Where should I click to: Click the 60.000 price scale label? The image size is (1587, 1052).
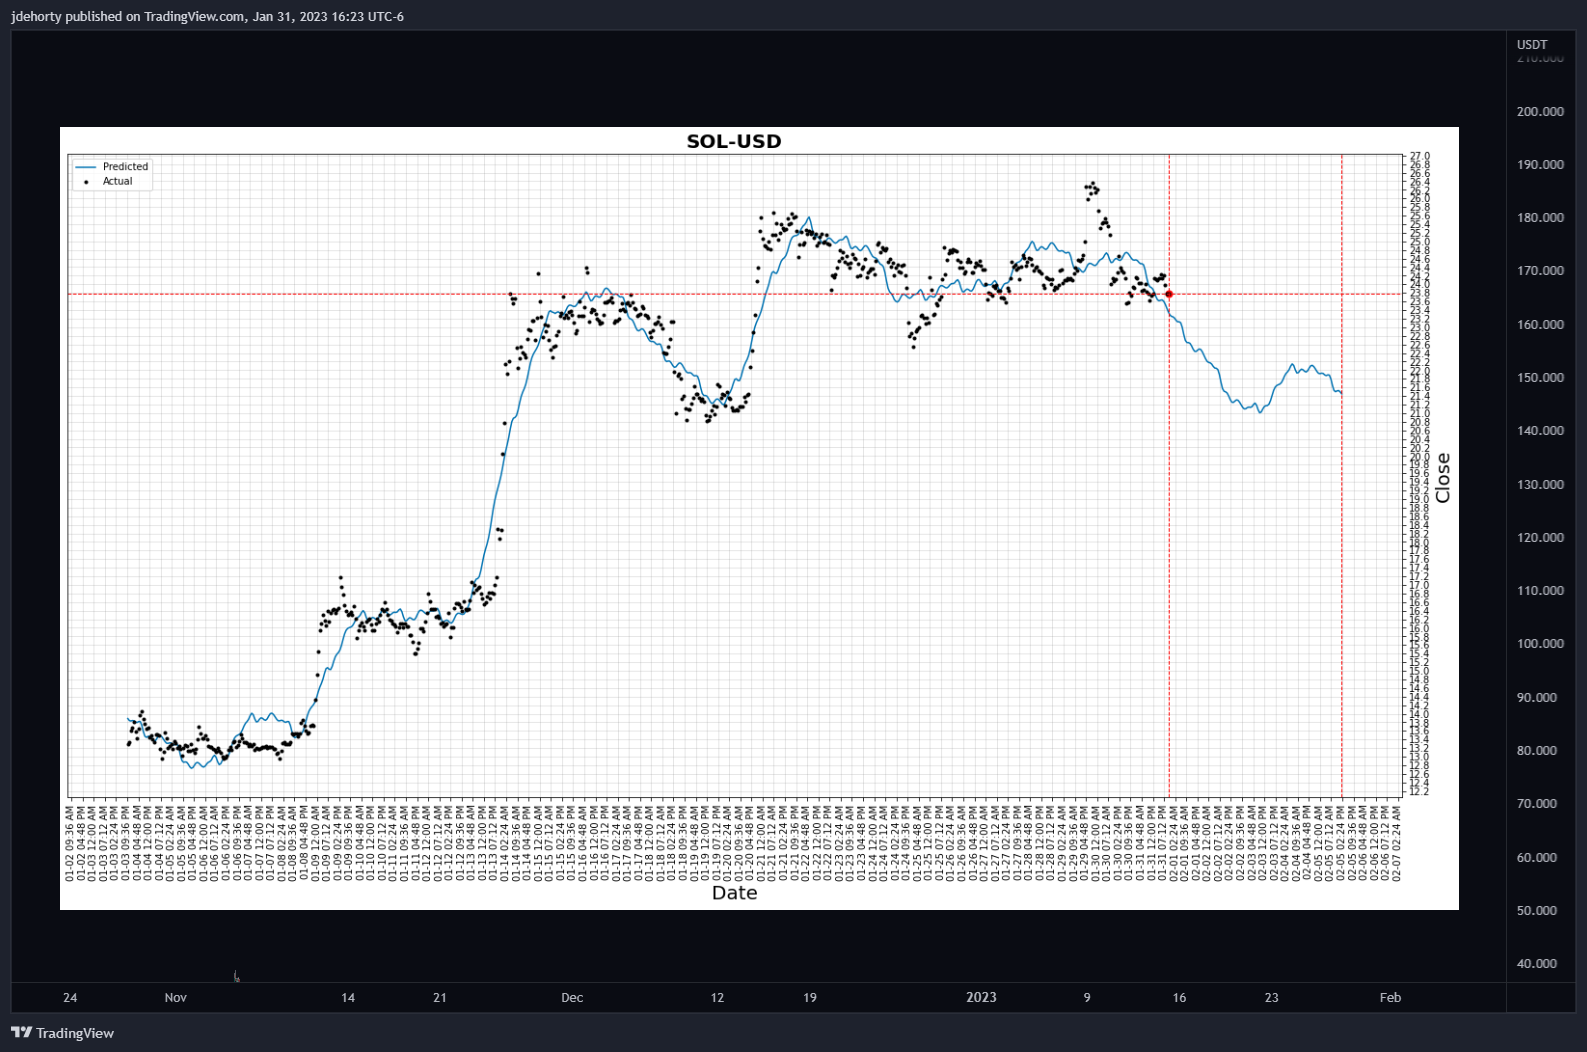click(x=1537, y=857)
